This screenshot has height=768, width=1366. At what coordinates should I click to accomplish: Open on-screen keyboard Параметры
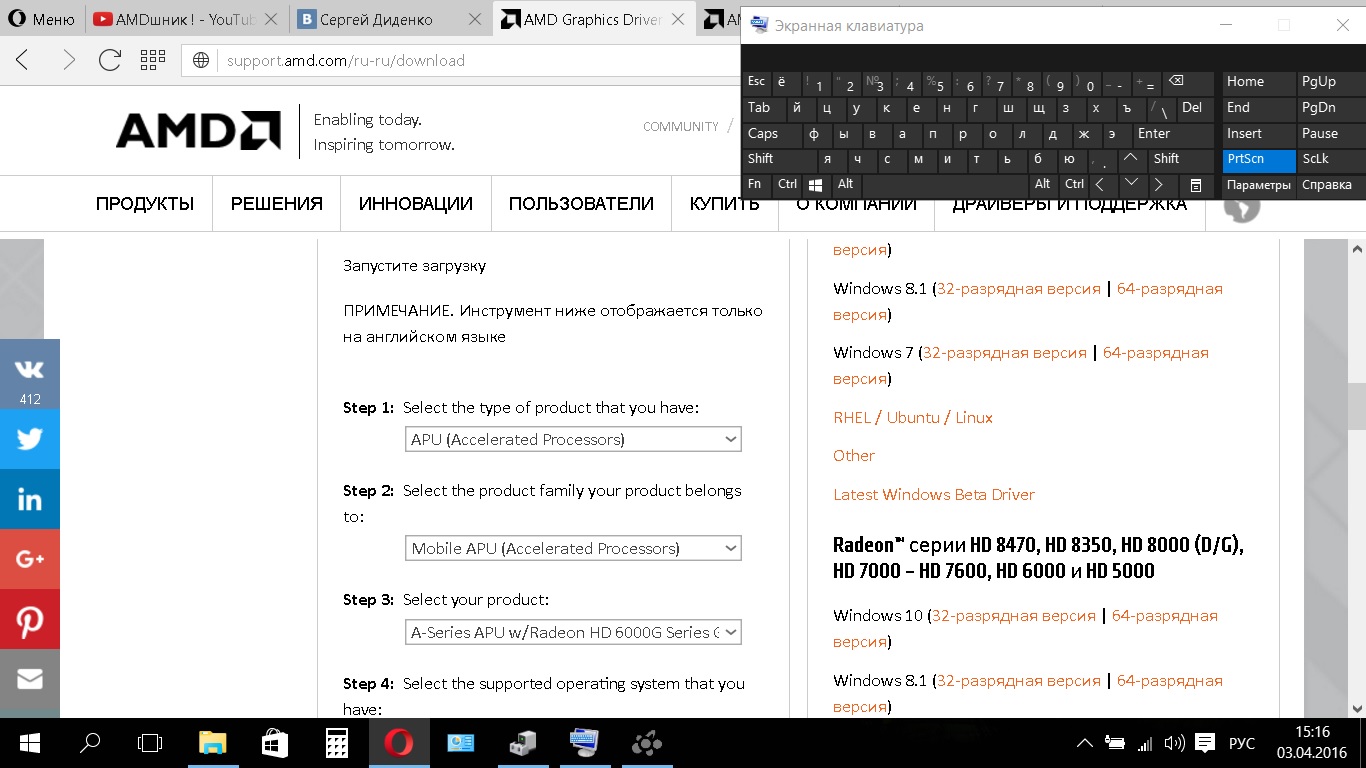1258,185
